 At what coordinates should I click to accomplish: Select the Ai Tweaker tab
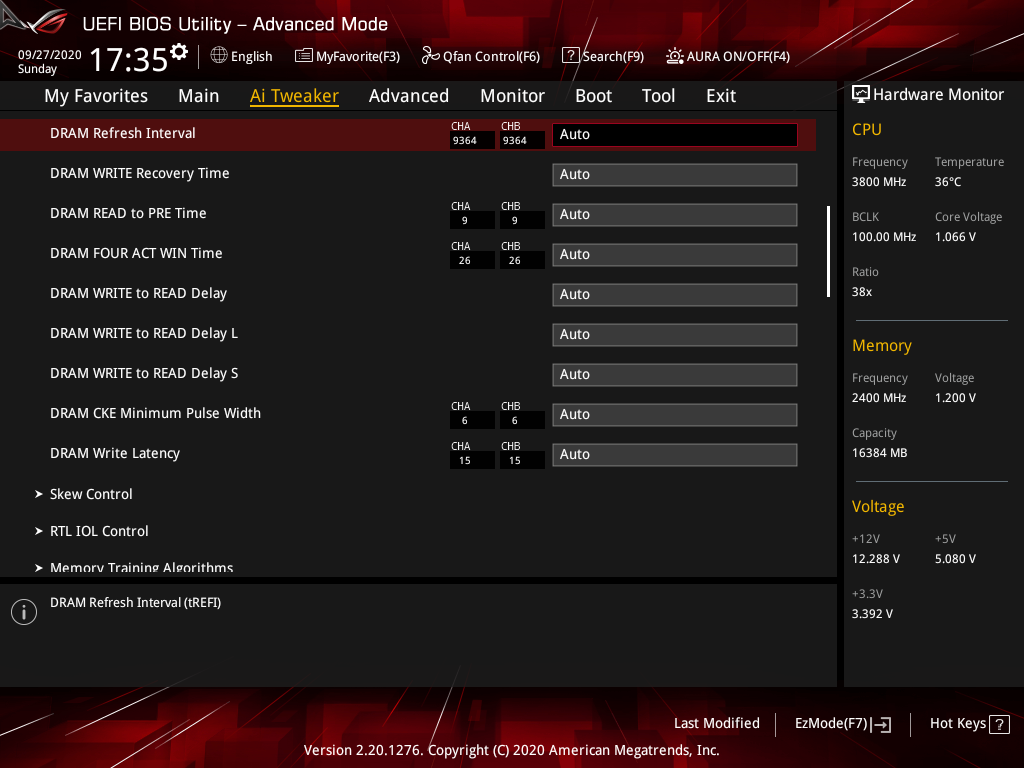pos(294,96)
